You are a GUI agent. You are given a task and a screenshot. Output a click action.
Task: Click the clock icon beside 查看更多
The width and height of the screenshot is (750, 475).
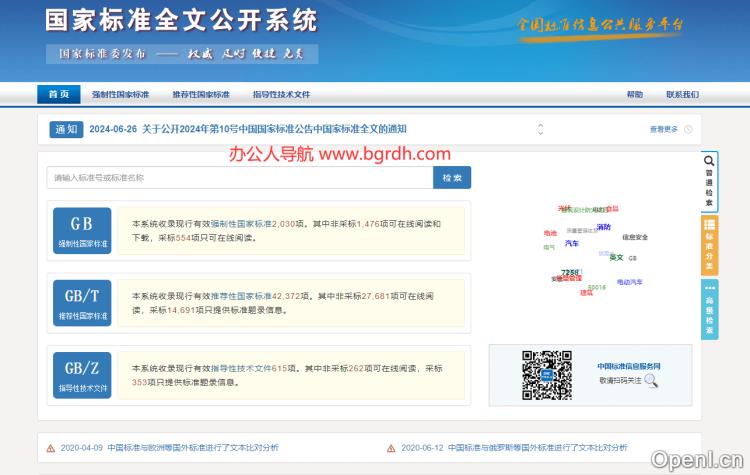pos(688,129)
